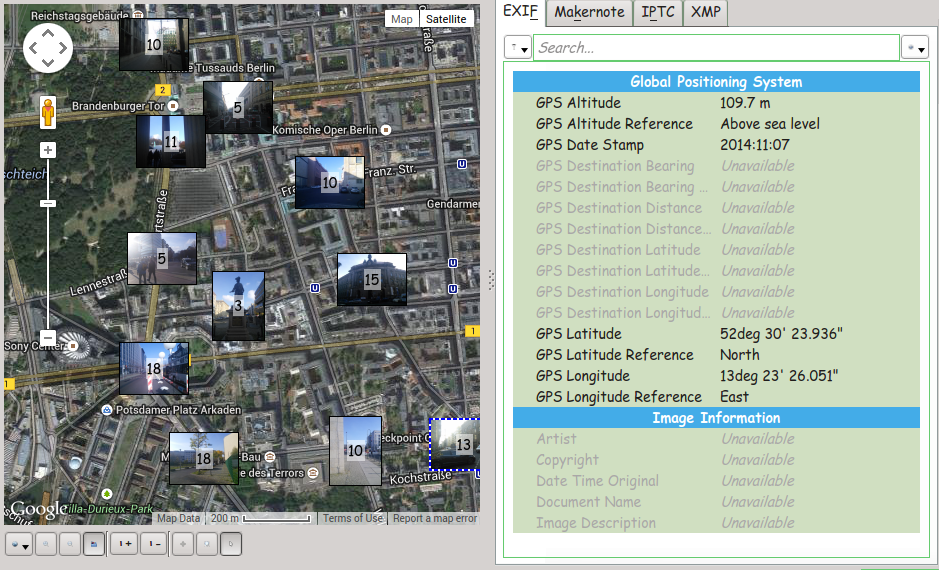Open the filter dropdown left of Search

coord(518,48)
